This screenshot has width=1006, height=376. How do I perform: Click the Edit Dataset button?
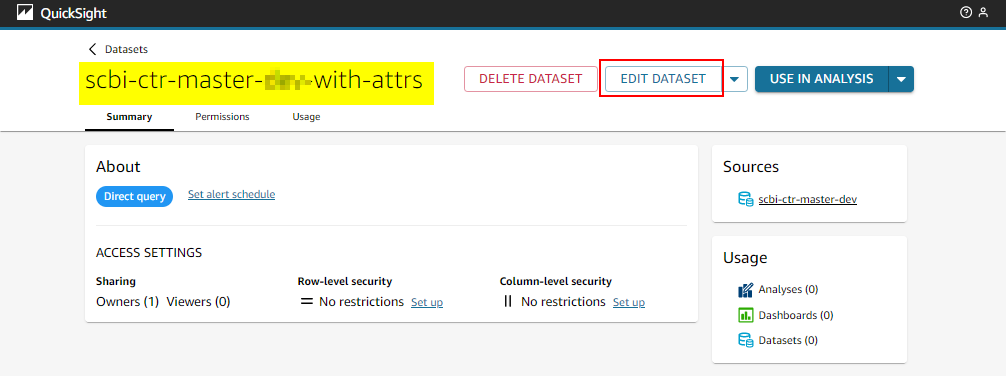point(663,79)
